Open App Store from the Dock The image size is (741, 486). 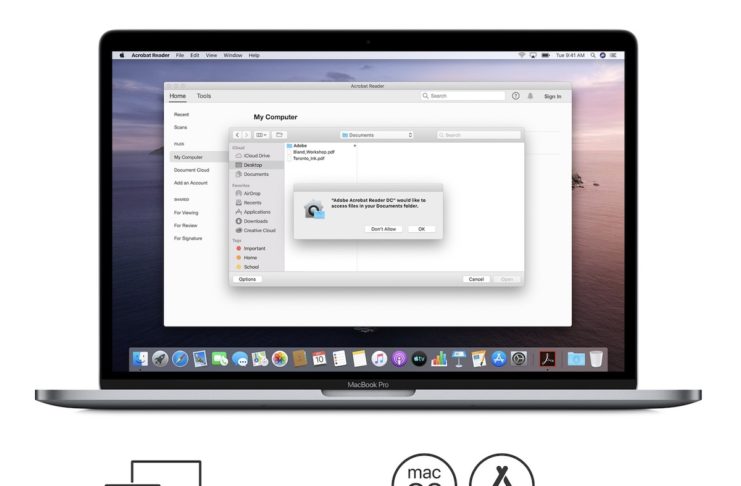(x=499, y=359)
